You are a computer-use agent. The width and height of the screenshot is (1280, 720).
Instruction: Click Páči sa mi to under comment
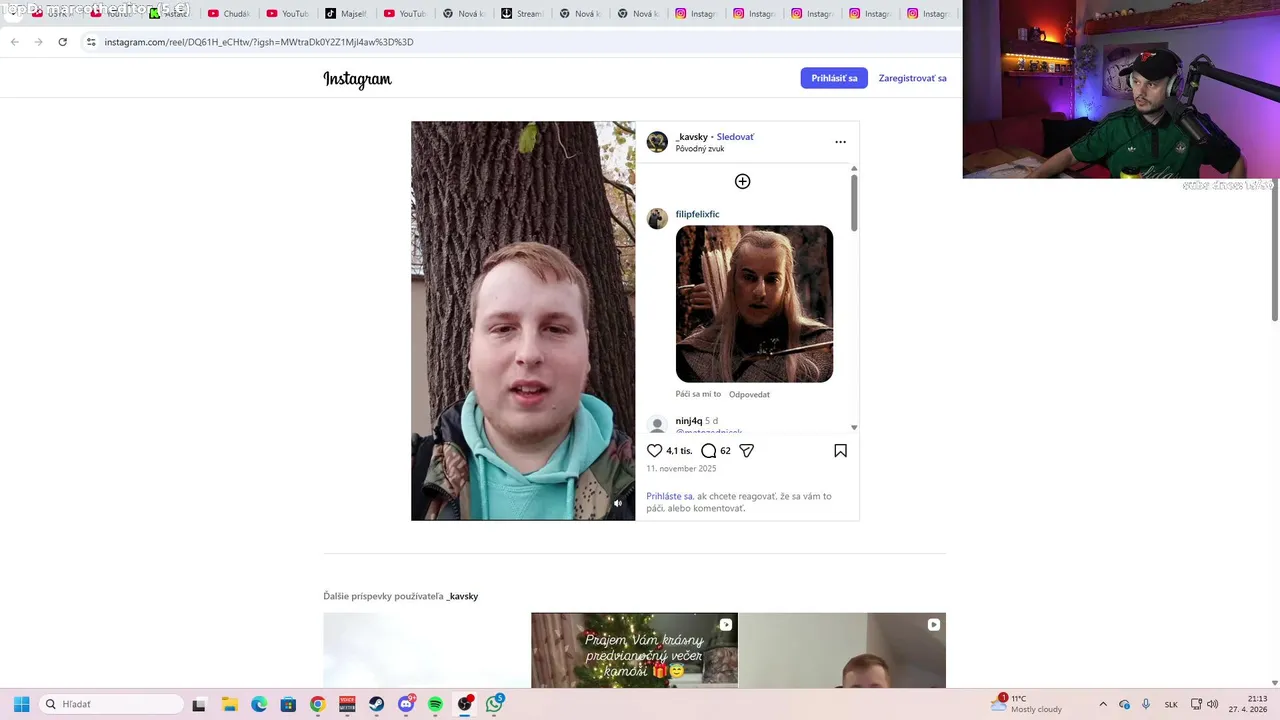698,394
